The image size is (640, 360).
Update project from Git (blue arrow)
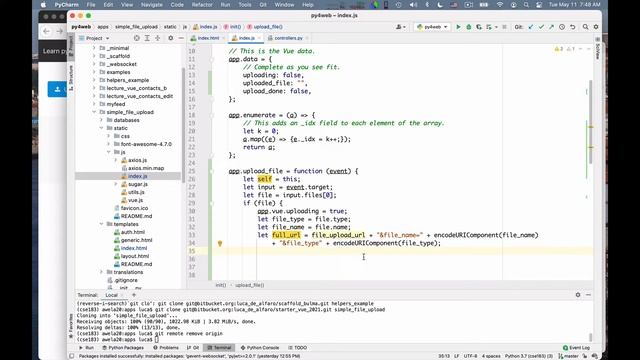[531, 27]
